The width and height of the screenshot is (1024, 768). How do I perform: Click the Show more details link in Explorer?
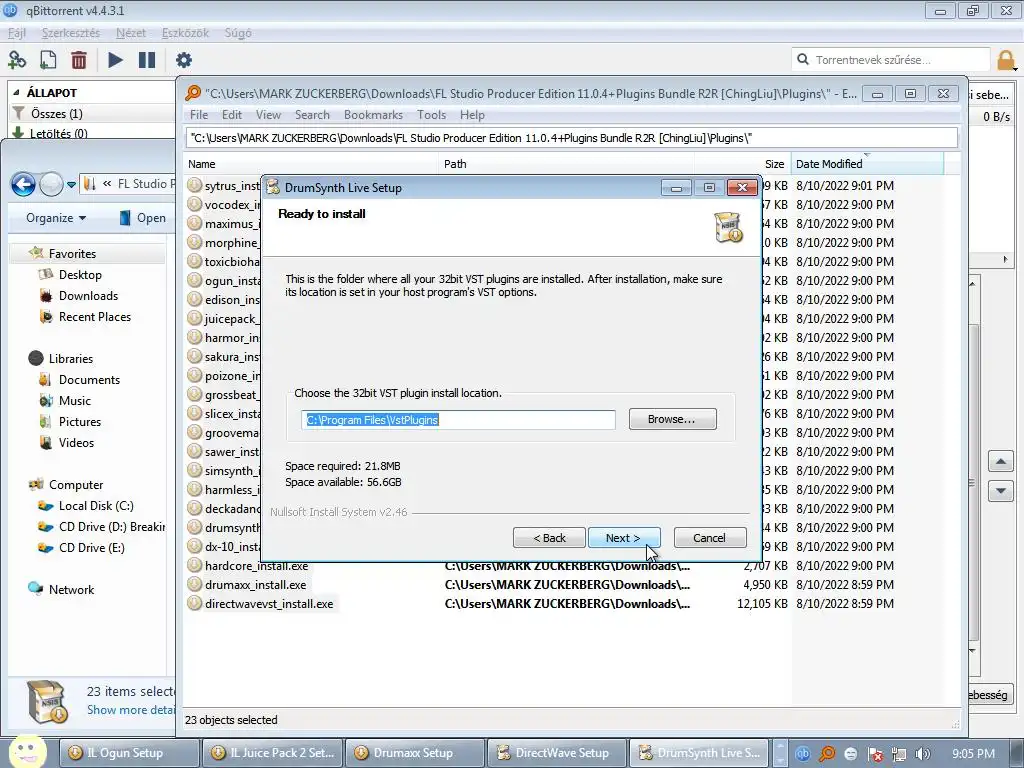click(x=131, y=710)
